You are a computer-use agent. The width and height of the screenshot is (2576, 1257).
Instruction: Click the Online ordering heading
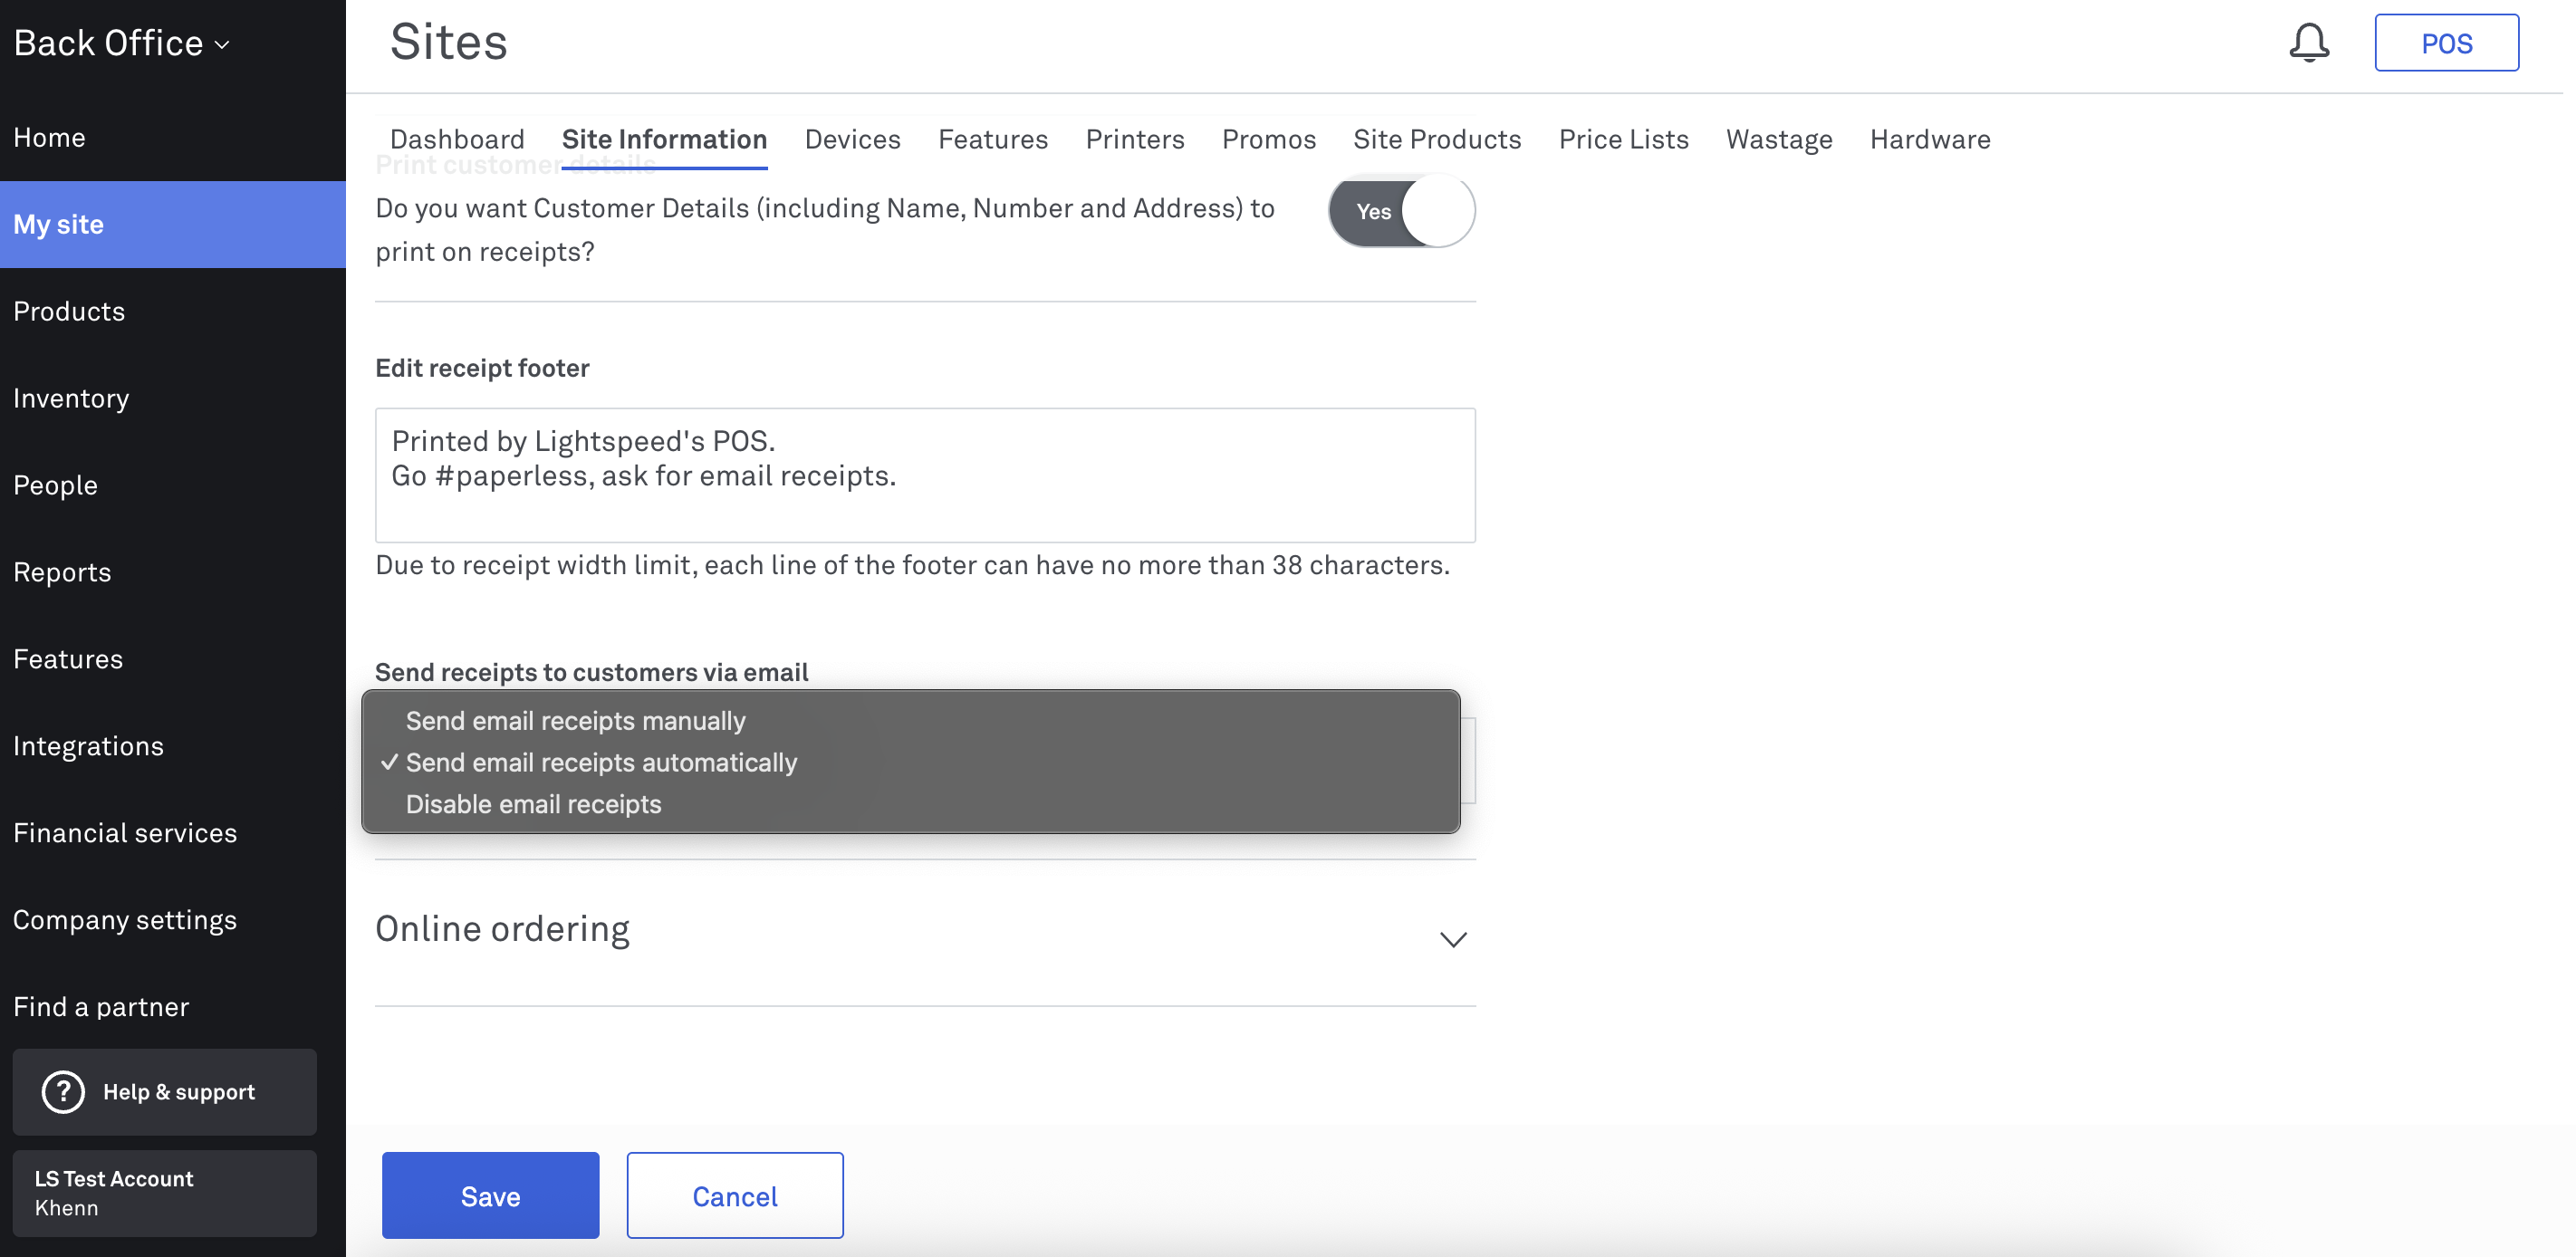[502, 929]
